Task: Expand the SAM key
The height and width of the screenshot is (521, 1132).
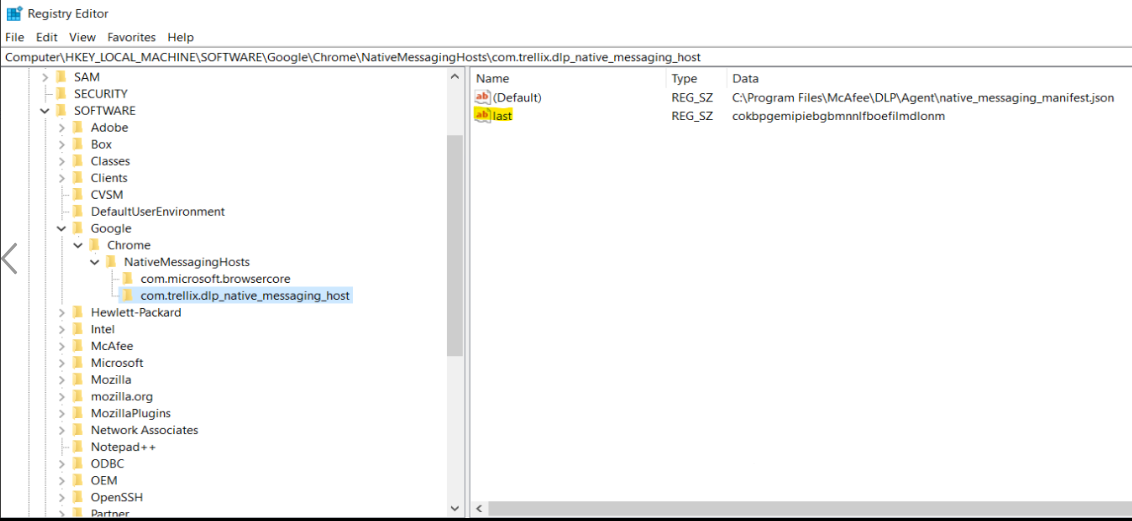Action: tap(45, 76)
